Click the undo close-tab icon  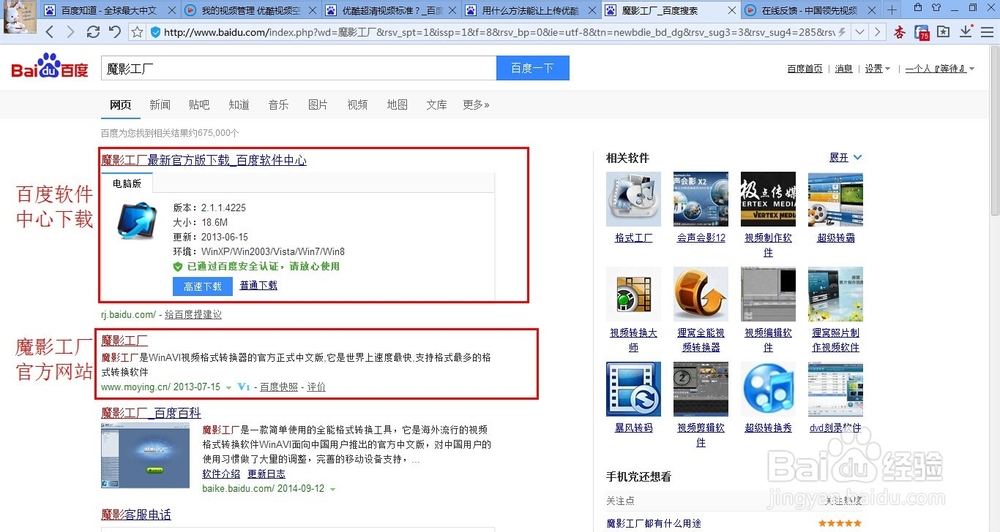[115, 32]
